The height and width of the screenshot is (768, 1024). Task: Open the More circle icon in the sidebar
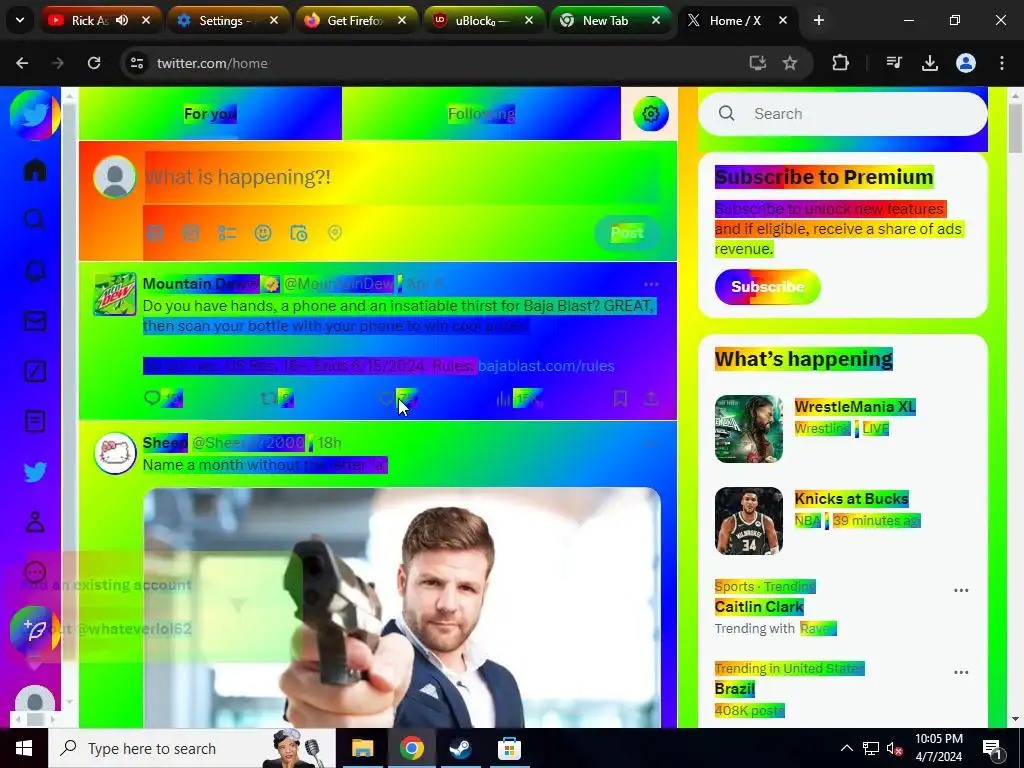pos(35,572)
